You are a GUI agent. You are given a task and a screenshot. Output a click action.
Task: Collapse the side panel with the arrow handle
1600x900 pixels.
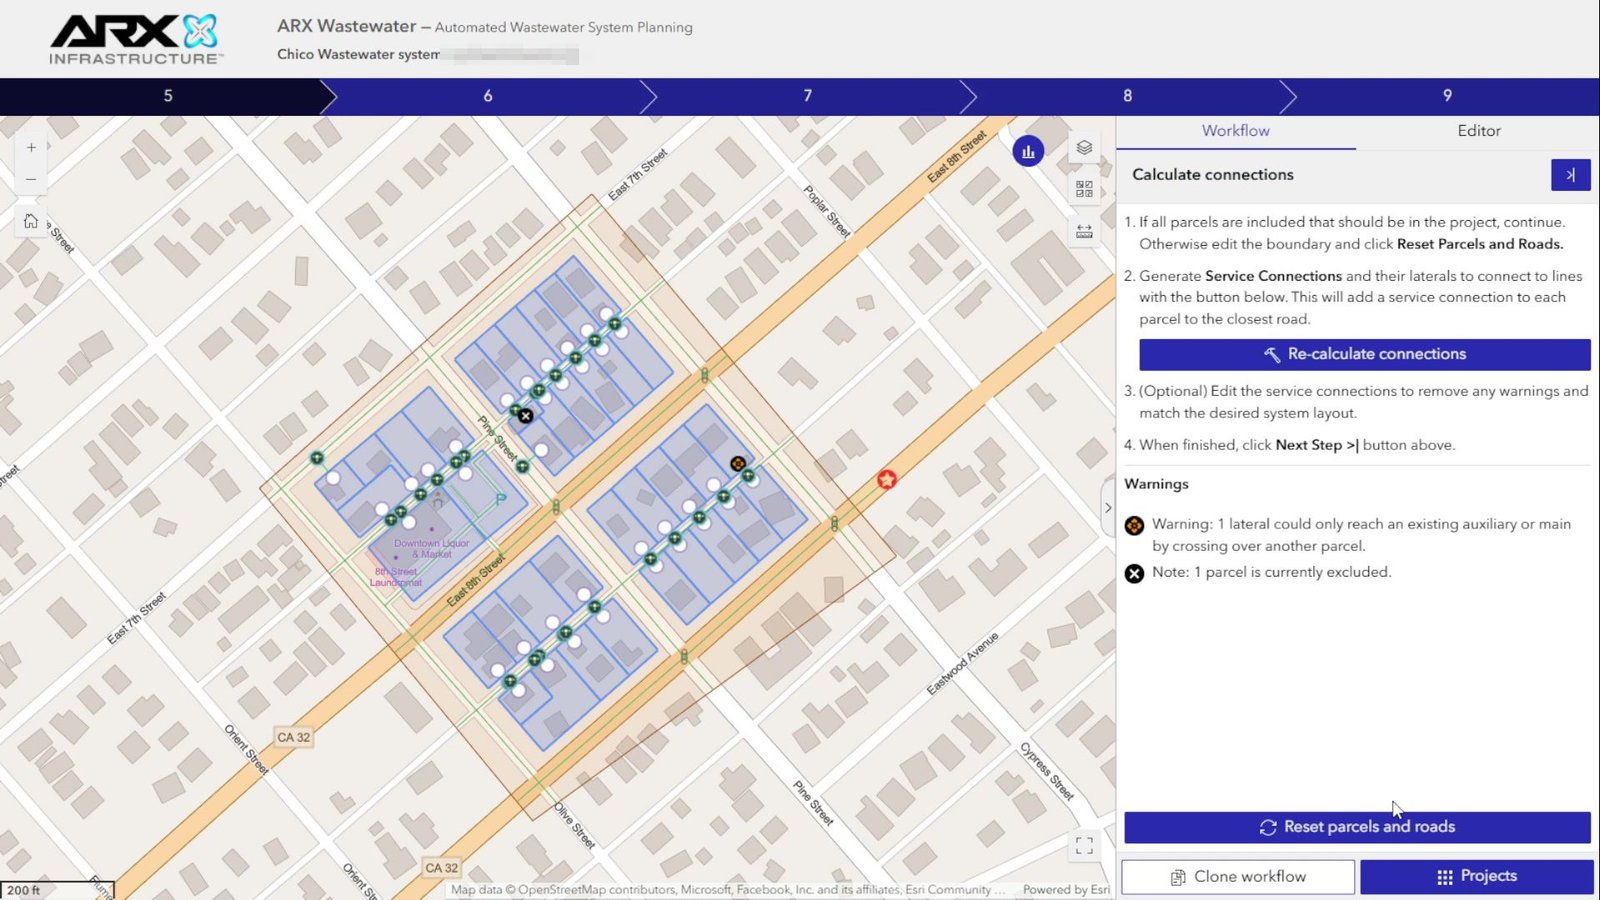pos(1108,508)
